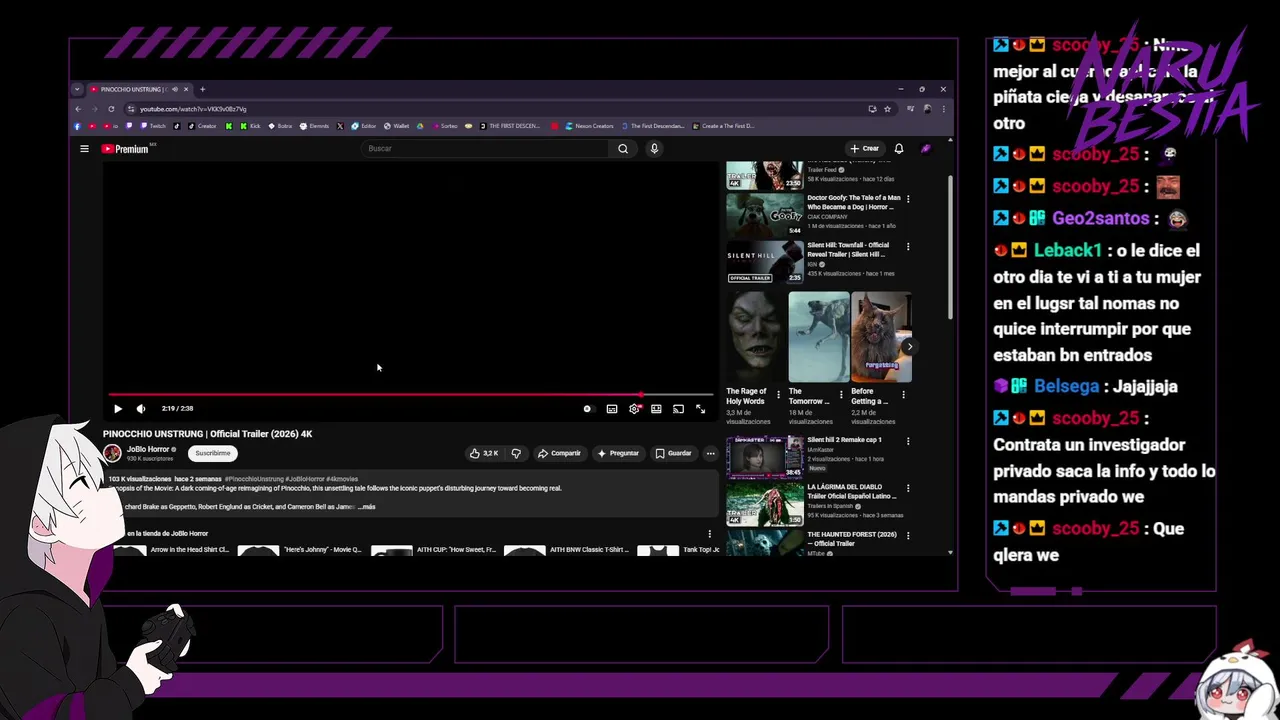Open options for LA LÁGRIMA DEL DIABLO
The width and height of the screenshot is (1280, 720).
click(x=908, y=488)
